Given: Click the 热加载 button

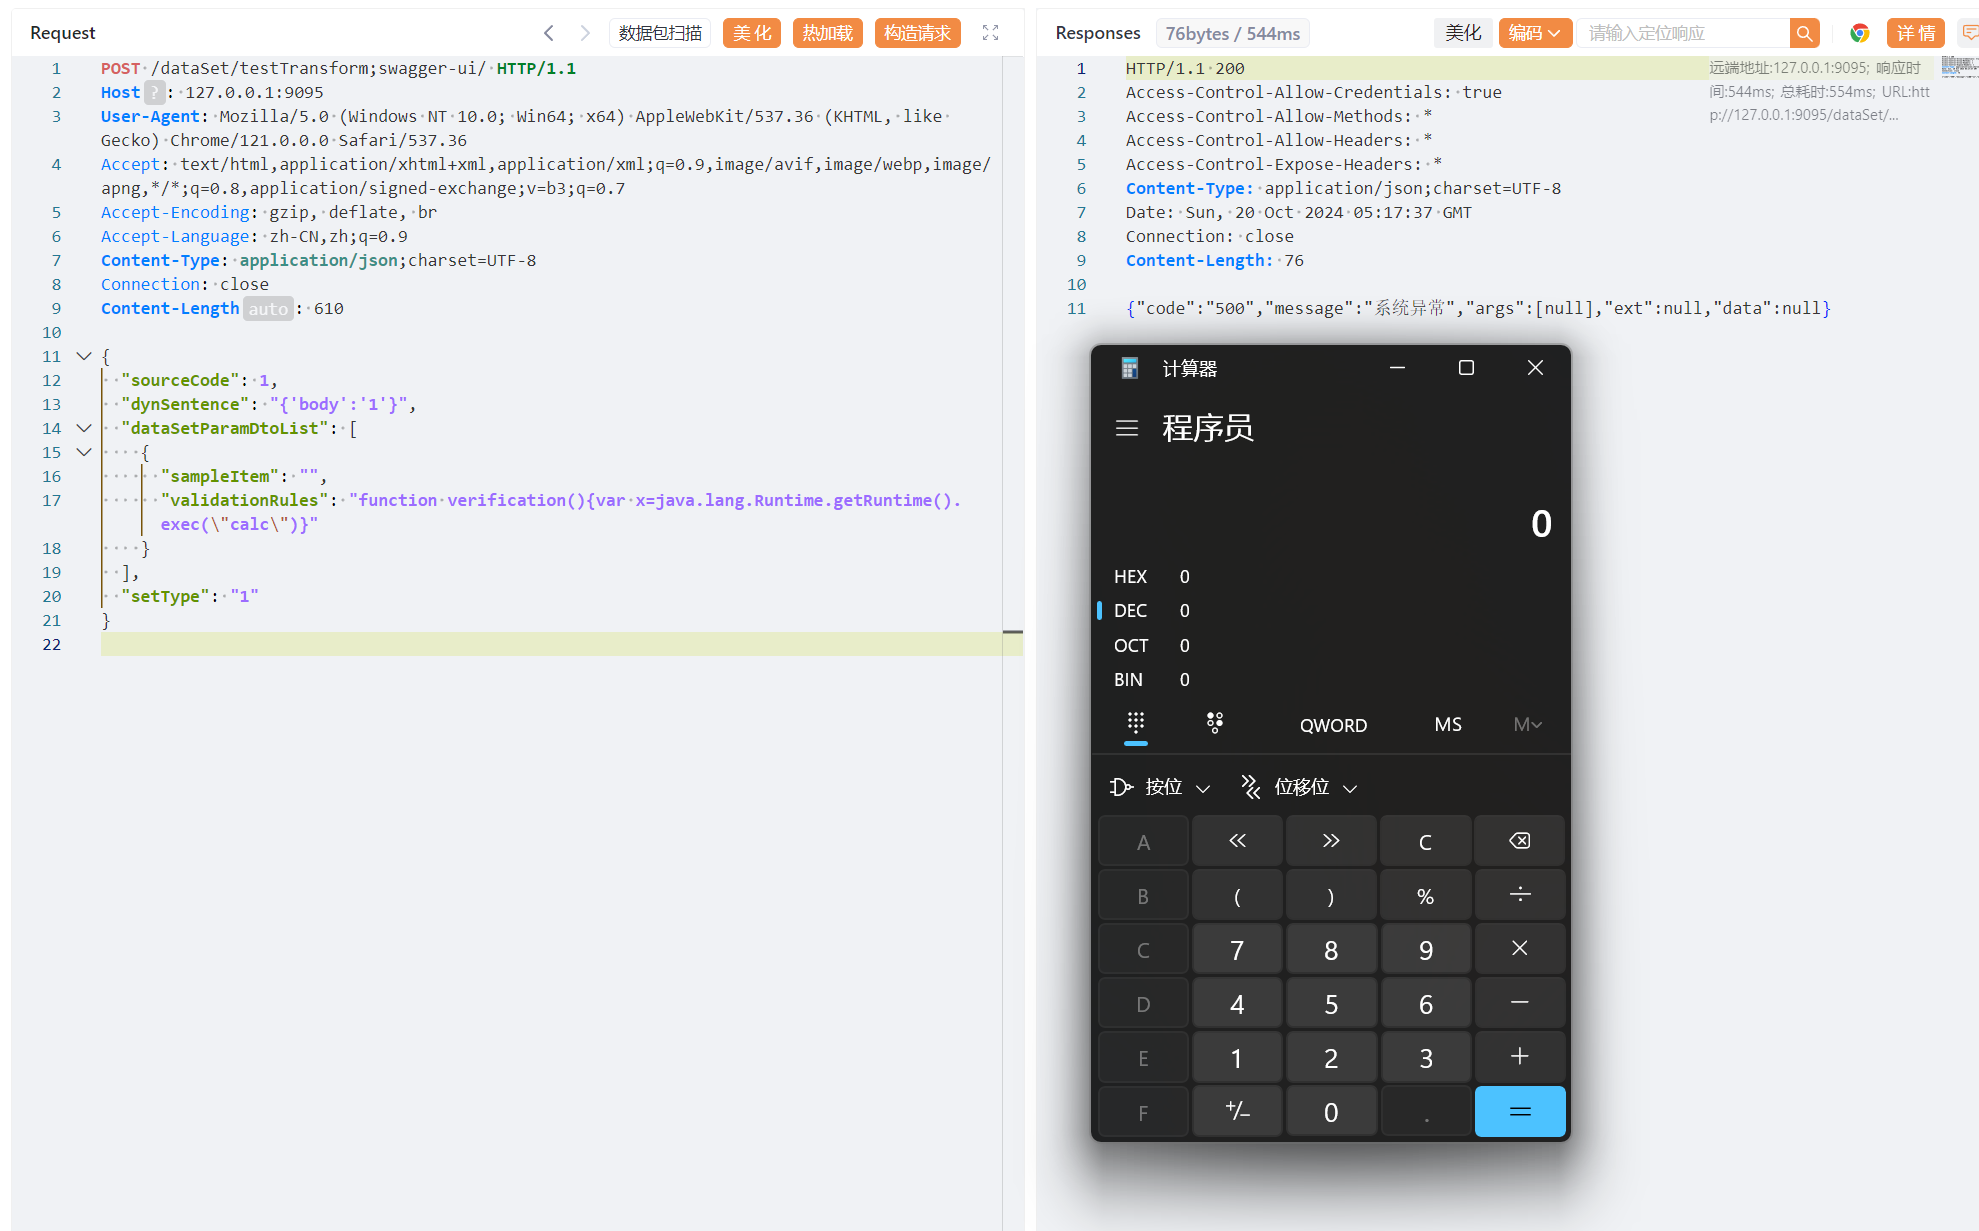Looking at the screenshot, I should point(828,33).
